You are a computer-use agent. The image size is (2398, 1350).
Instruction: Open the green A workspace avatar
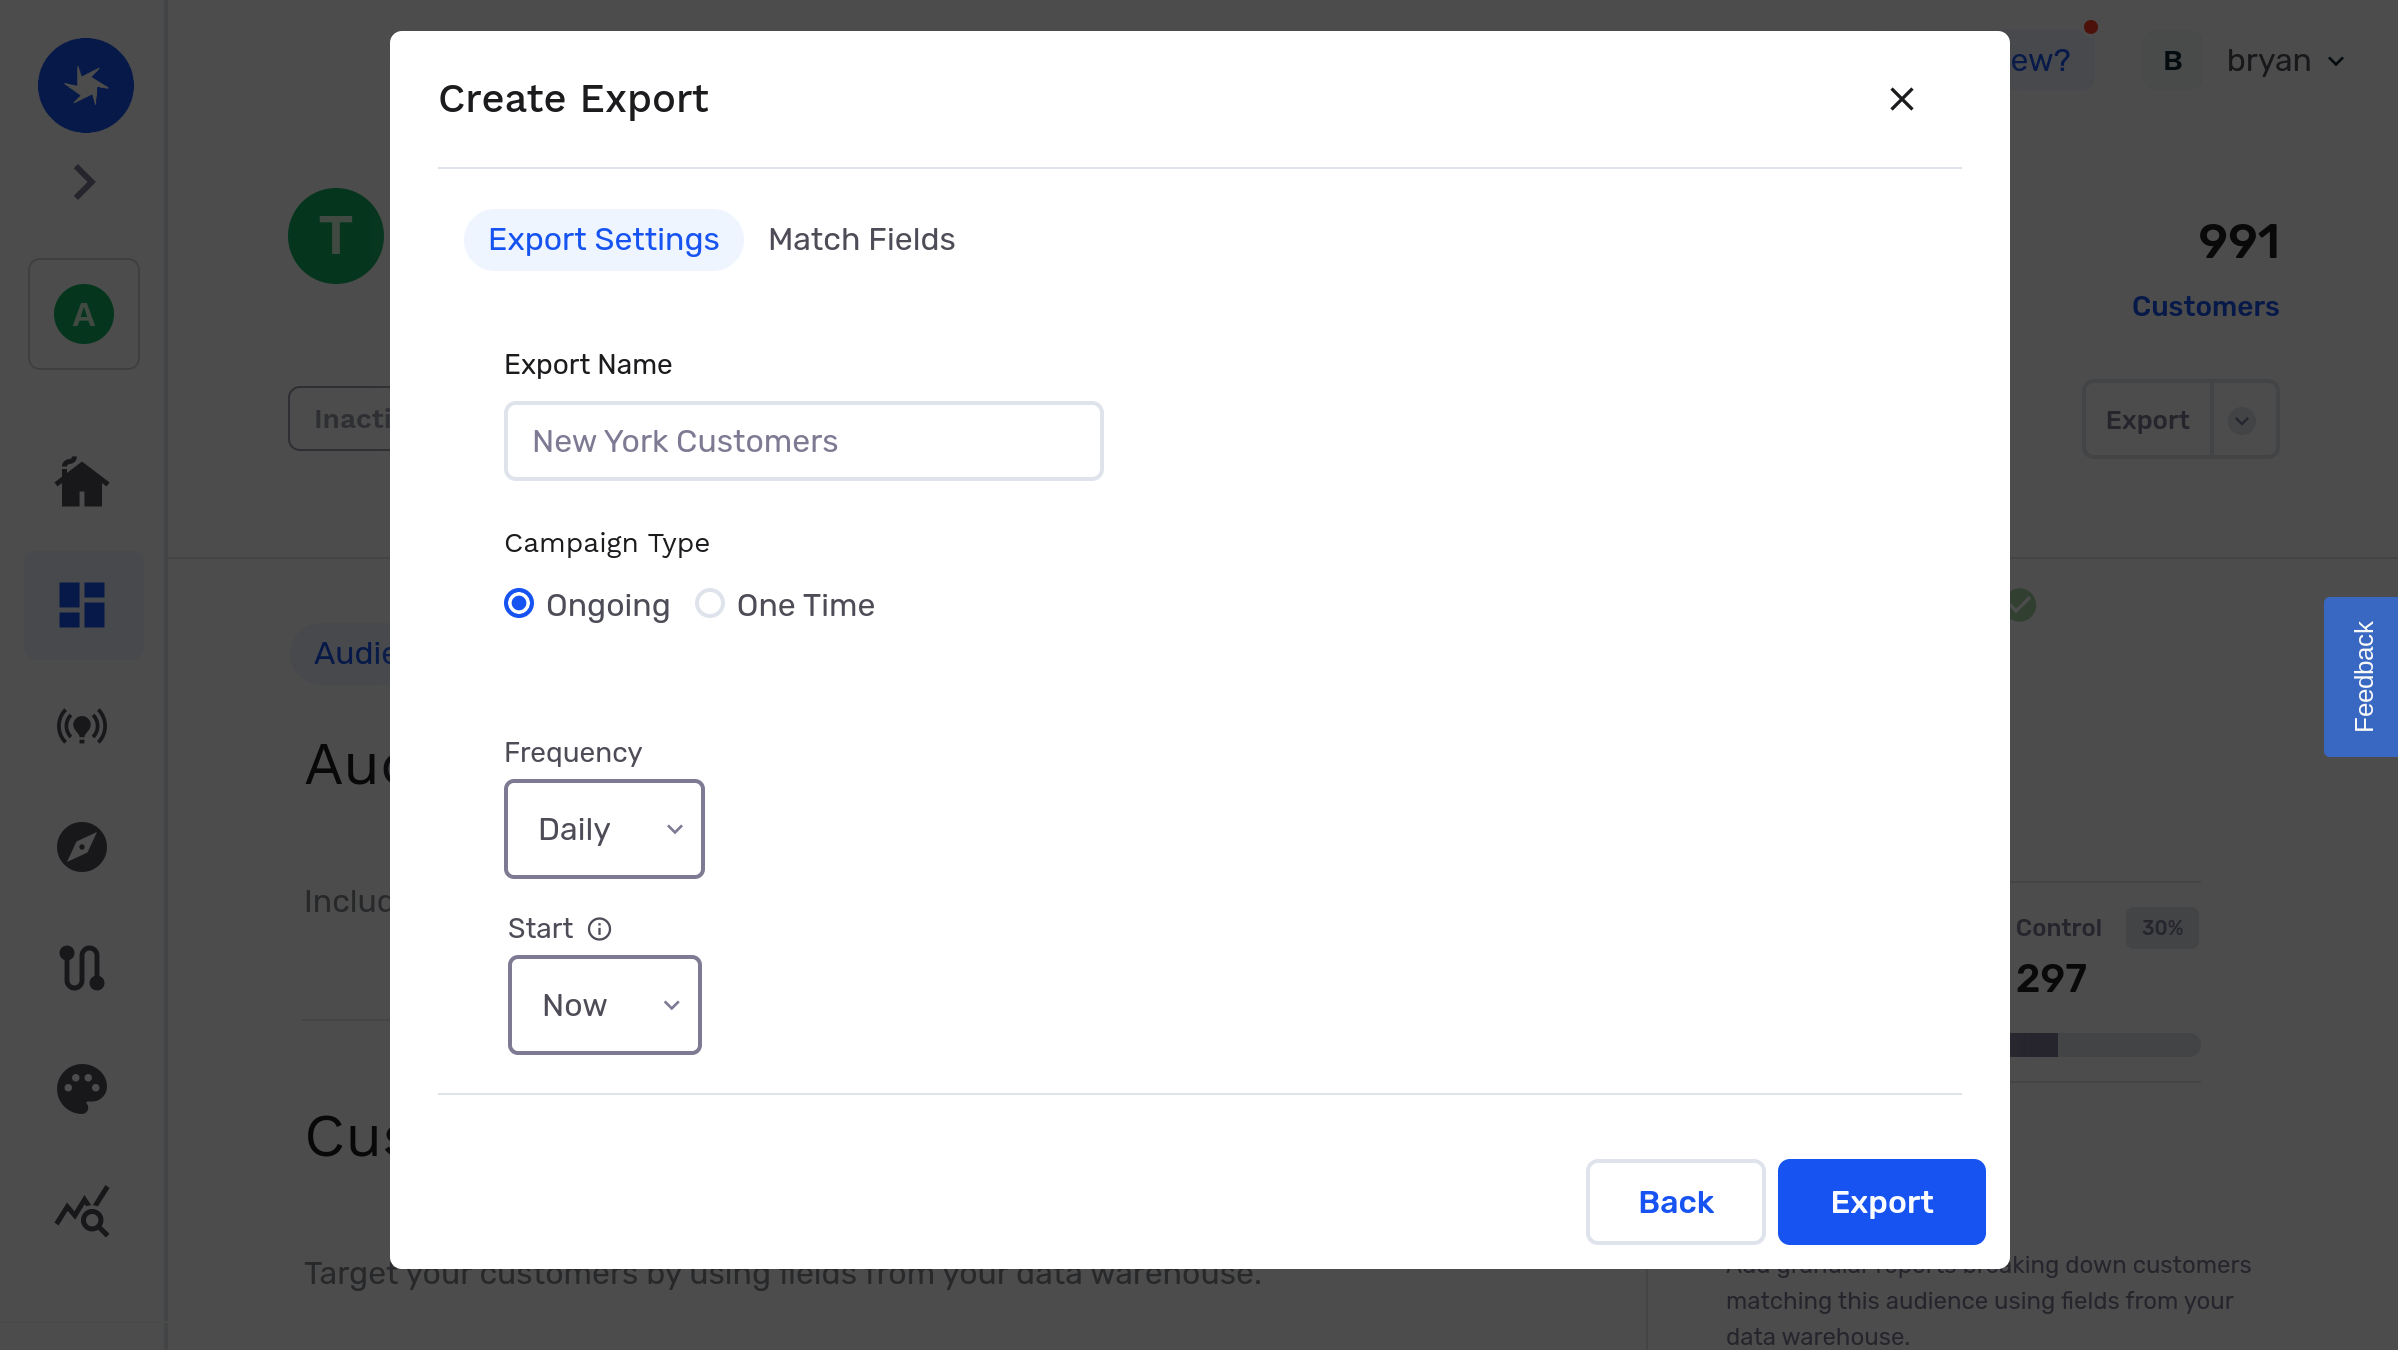coord(84,314)
